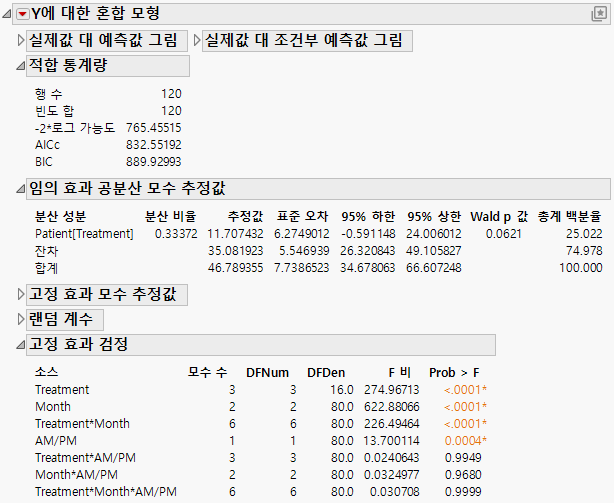Collapse the 임의 효과 공분산 모수 추정값 section

[x=20, y=189]
